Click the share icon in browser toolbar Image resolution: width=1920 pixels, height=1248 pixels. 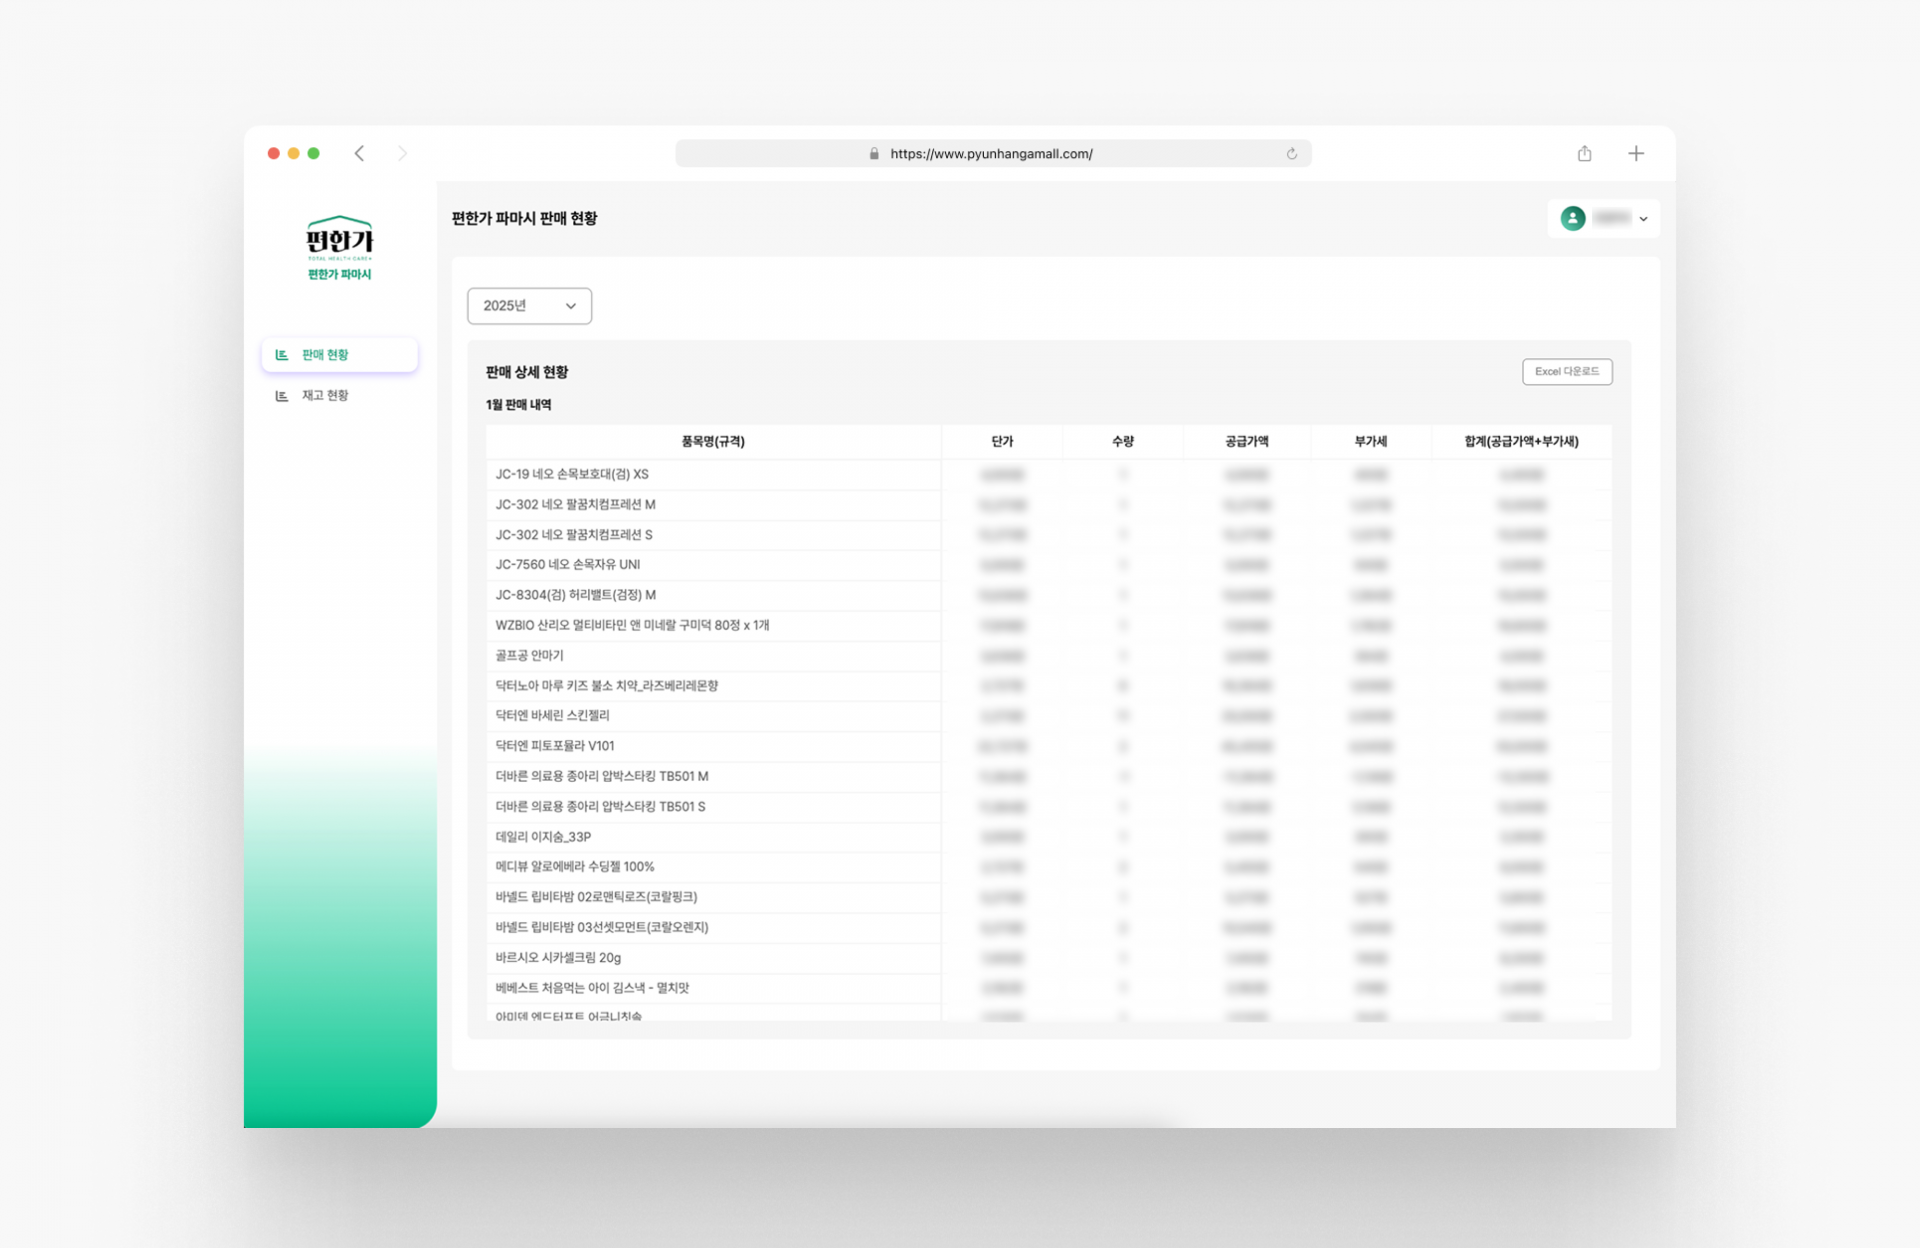[1584, 153]
